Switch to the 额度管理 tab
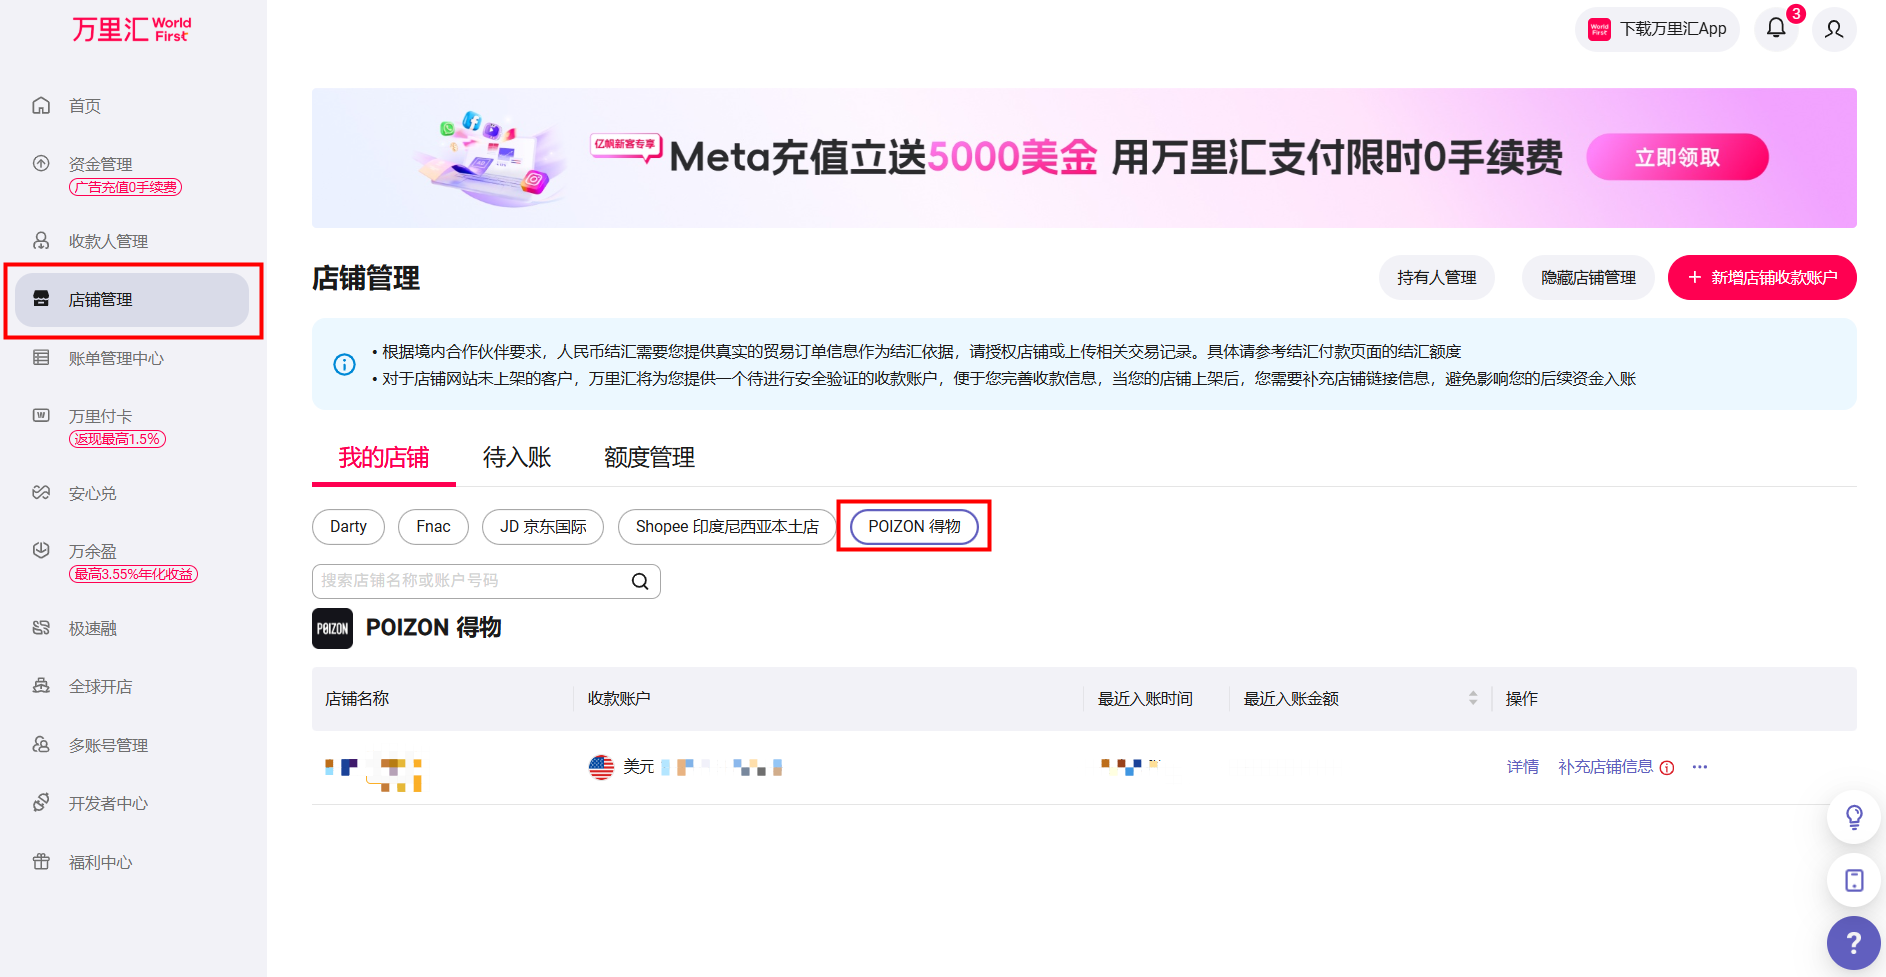 pos(649,458)
